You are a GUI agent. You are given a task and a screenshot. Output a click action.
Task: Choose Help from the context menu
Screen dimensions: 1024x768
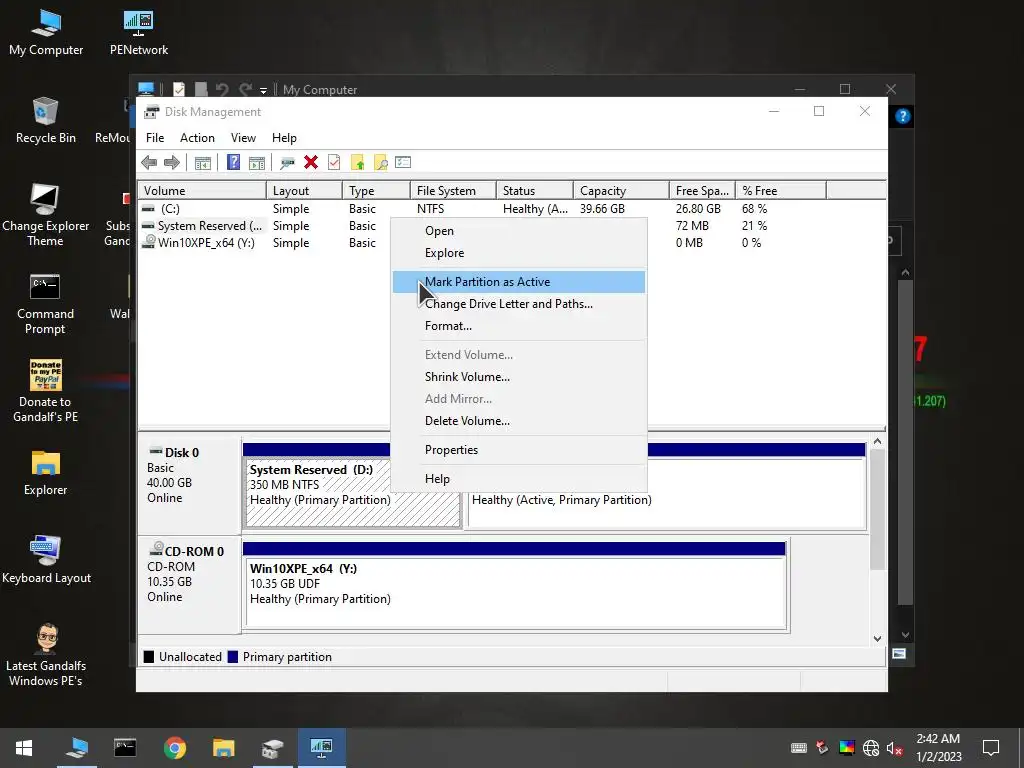tap(519, 479)
